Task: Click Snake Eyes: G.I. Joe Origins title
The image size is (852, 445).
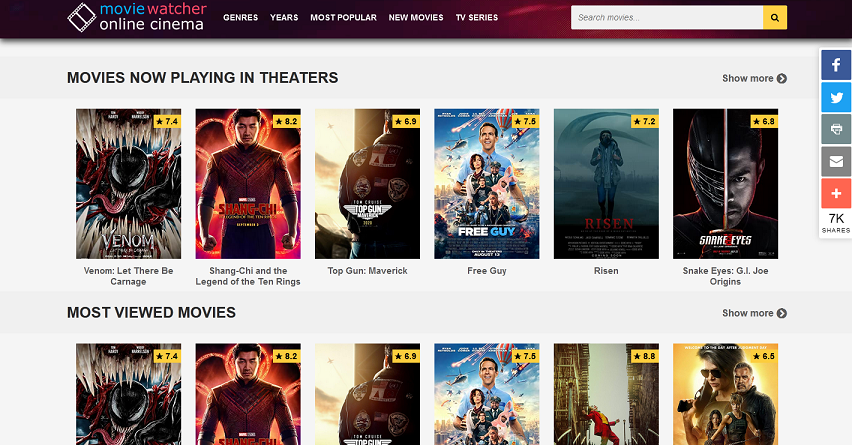Action: coord(725,276)
